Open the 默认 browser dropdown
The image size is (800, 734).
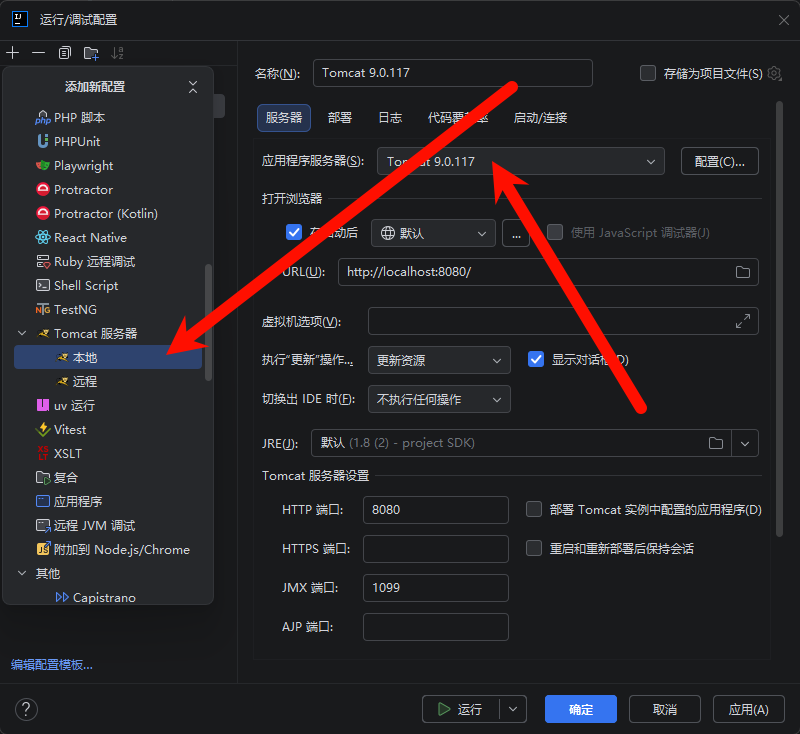(x=433, y=233)
